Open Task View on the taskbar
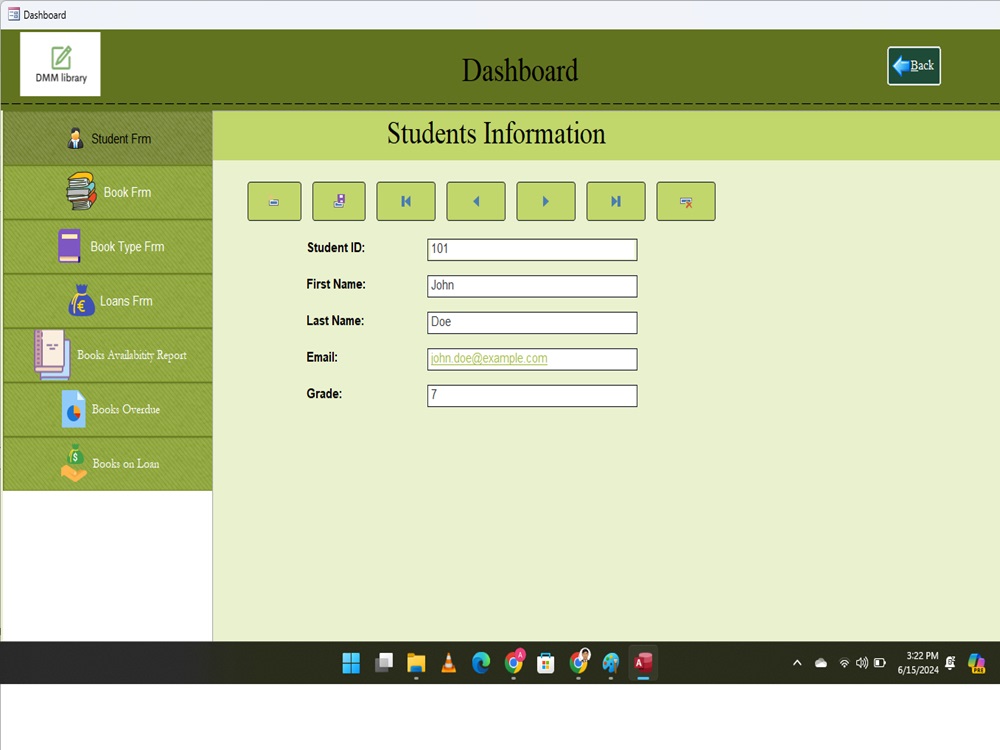The width and height of the screenshot is (1000, 750). (383, 663)
